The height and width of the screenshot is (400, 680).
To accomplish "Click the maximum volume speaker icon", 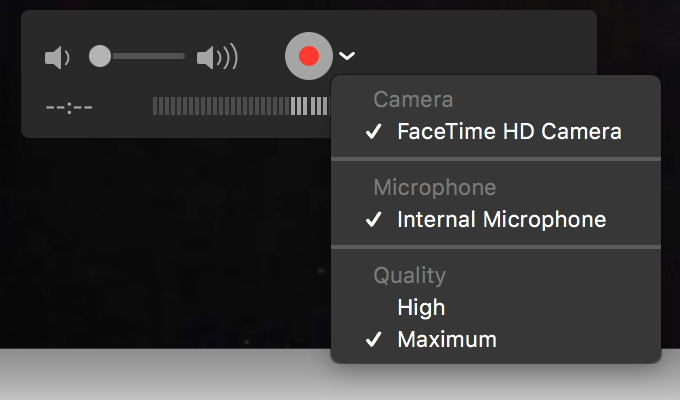I will pyautogui.click(x=217, y=57).
